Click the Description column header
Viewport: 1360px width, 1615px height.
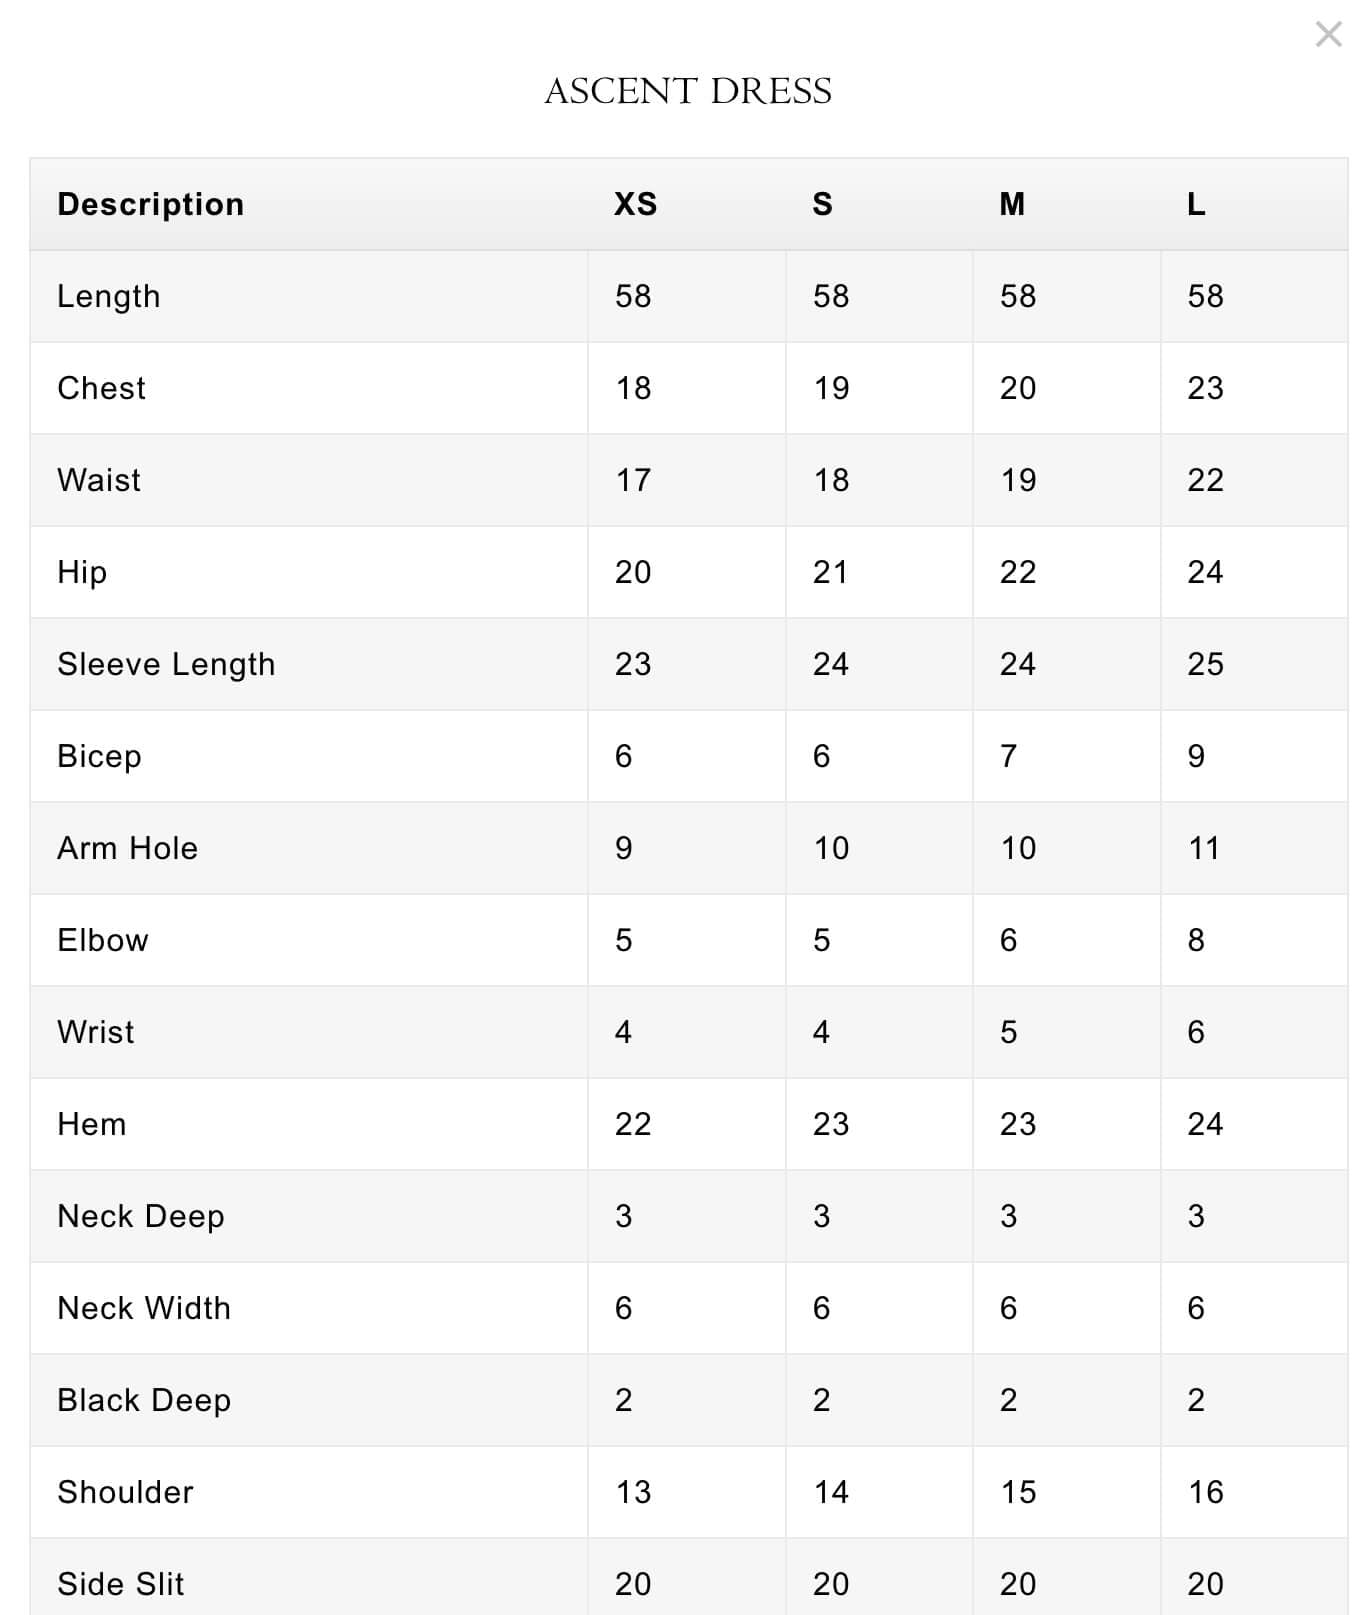coord(151,204)
